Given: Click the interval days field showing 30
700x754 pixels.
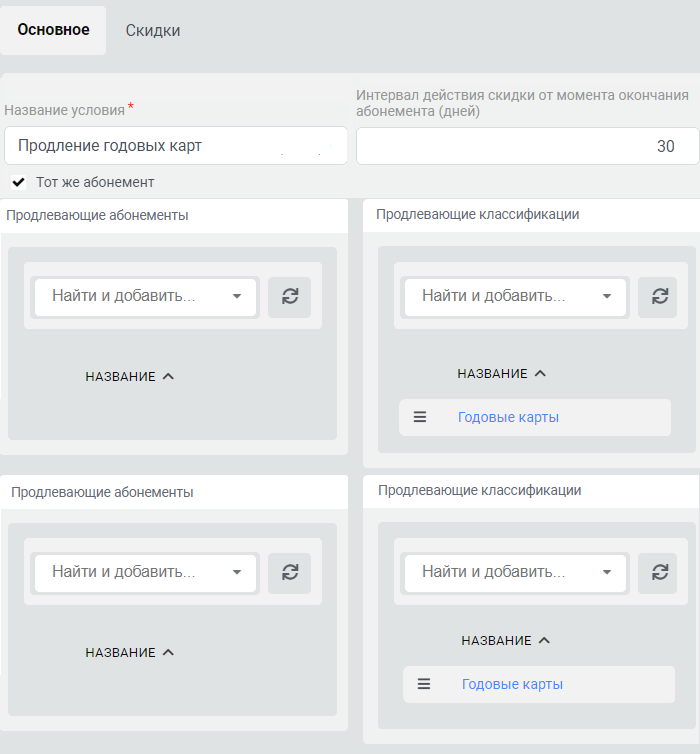Looking at the screenshot, I should pyautogui.click(x=527, y=146).
